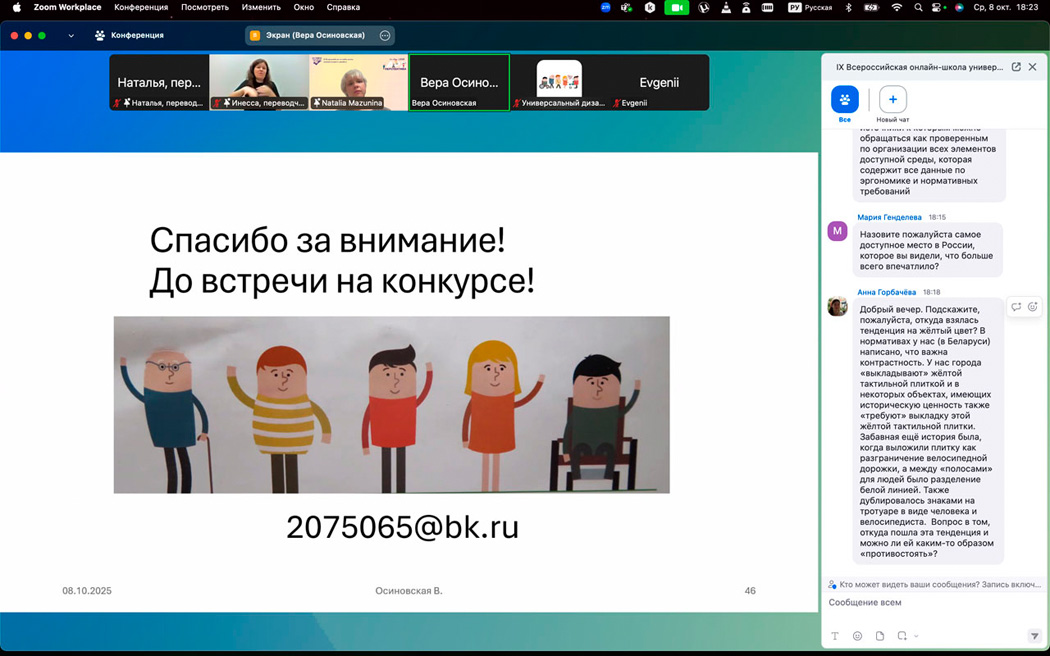Image resolution: width=1050 pixels, height=656 pixels.
Task: Click the Новый чат plus button
Action: (893, 100)
